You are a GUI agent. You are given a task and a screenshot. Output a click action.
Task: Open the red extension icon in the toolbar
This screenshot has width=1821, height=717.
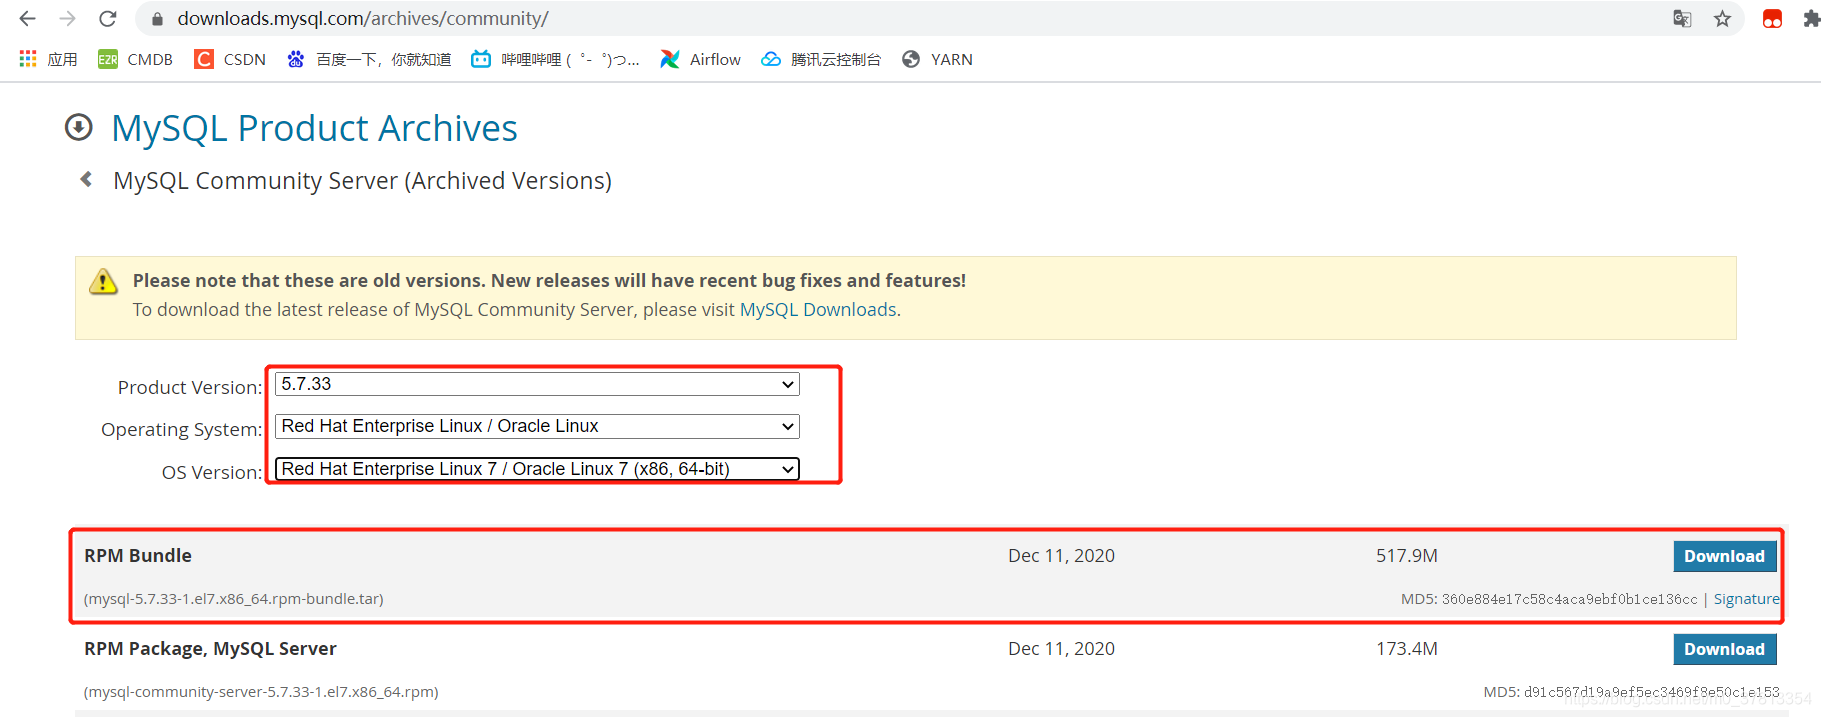(1772, 19)
